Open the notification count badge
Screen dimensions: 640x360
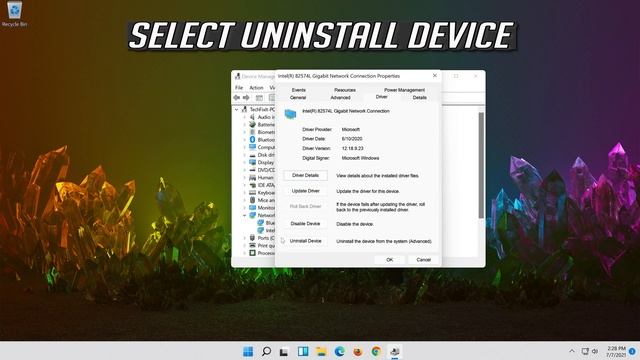tap(632, 351)
